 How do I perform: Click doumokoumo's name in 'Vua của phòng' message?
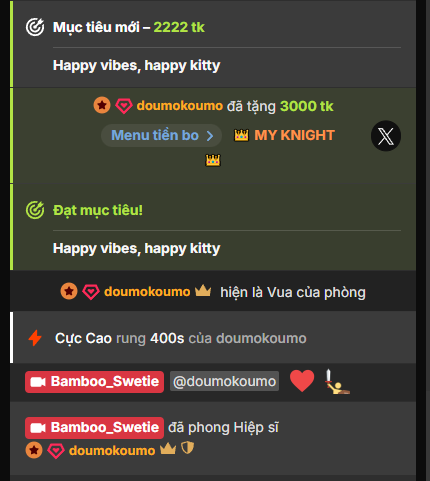click(147, 292)
